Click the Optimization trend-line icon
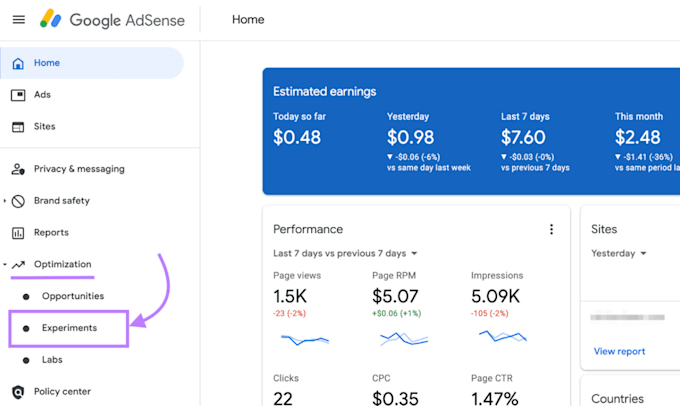Viewport: 680px width, 406px height. 18,265
